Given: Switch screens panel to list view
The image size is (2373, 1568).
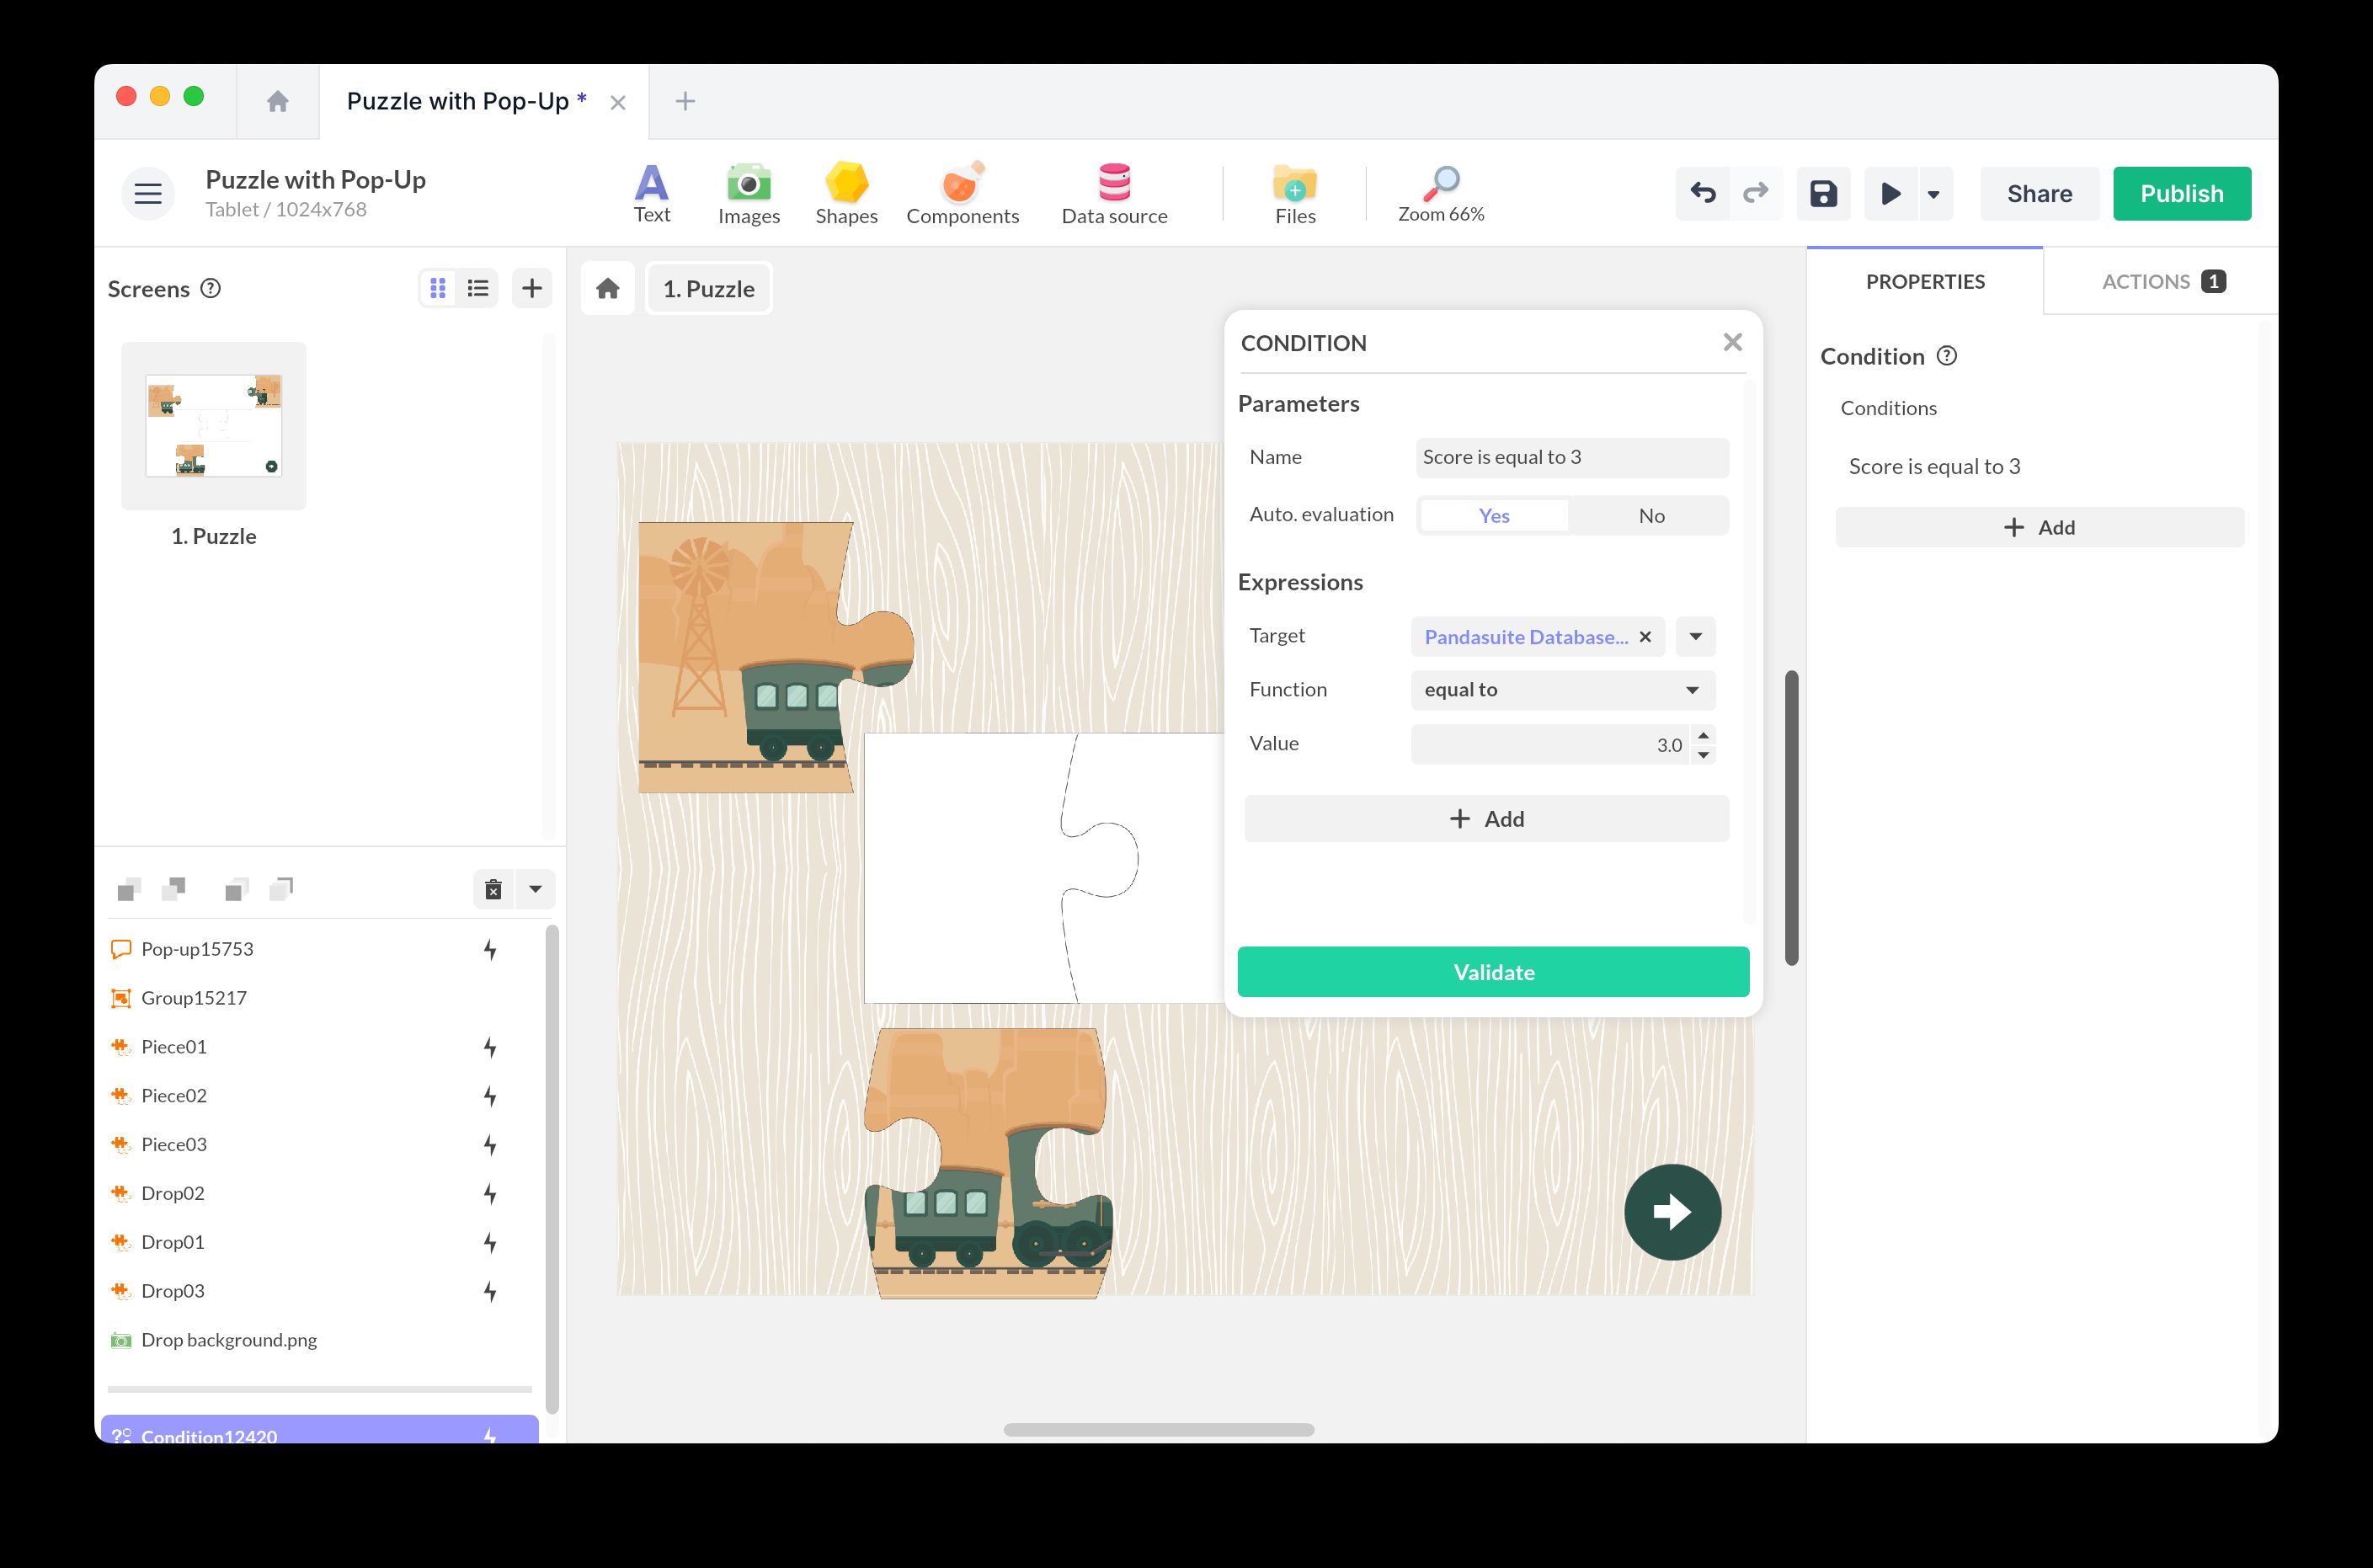Looking at the screenshot, I should click(478, 289).
